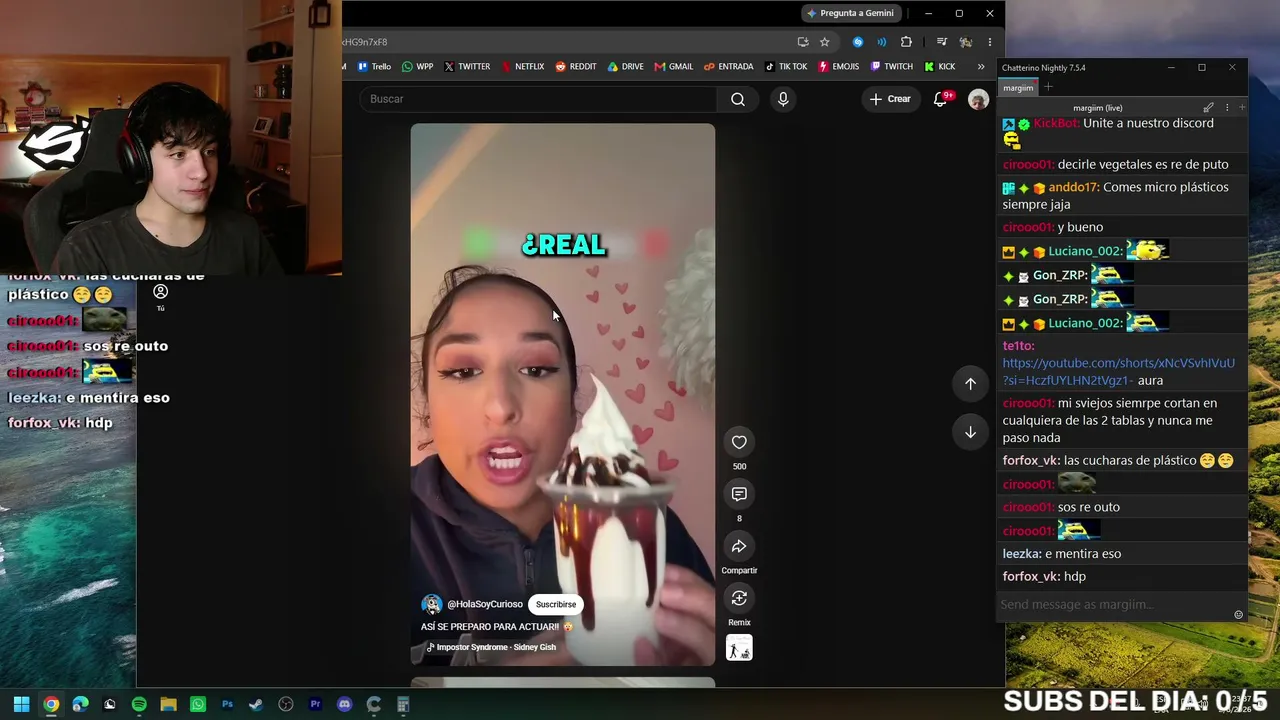Open the YouTube shorts link posted by te1to
This screenshot has width=1280, height=720.
1119,371
